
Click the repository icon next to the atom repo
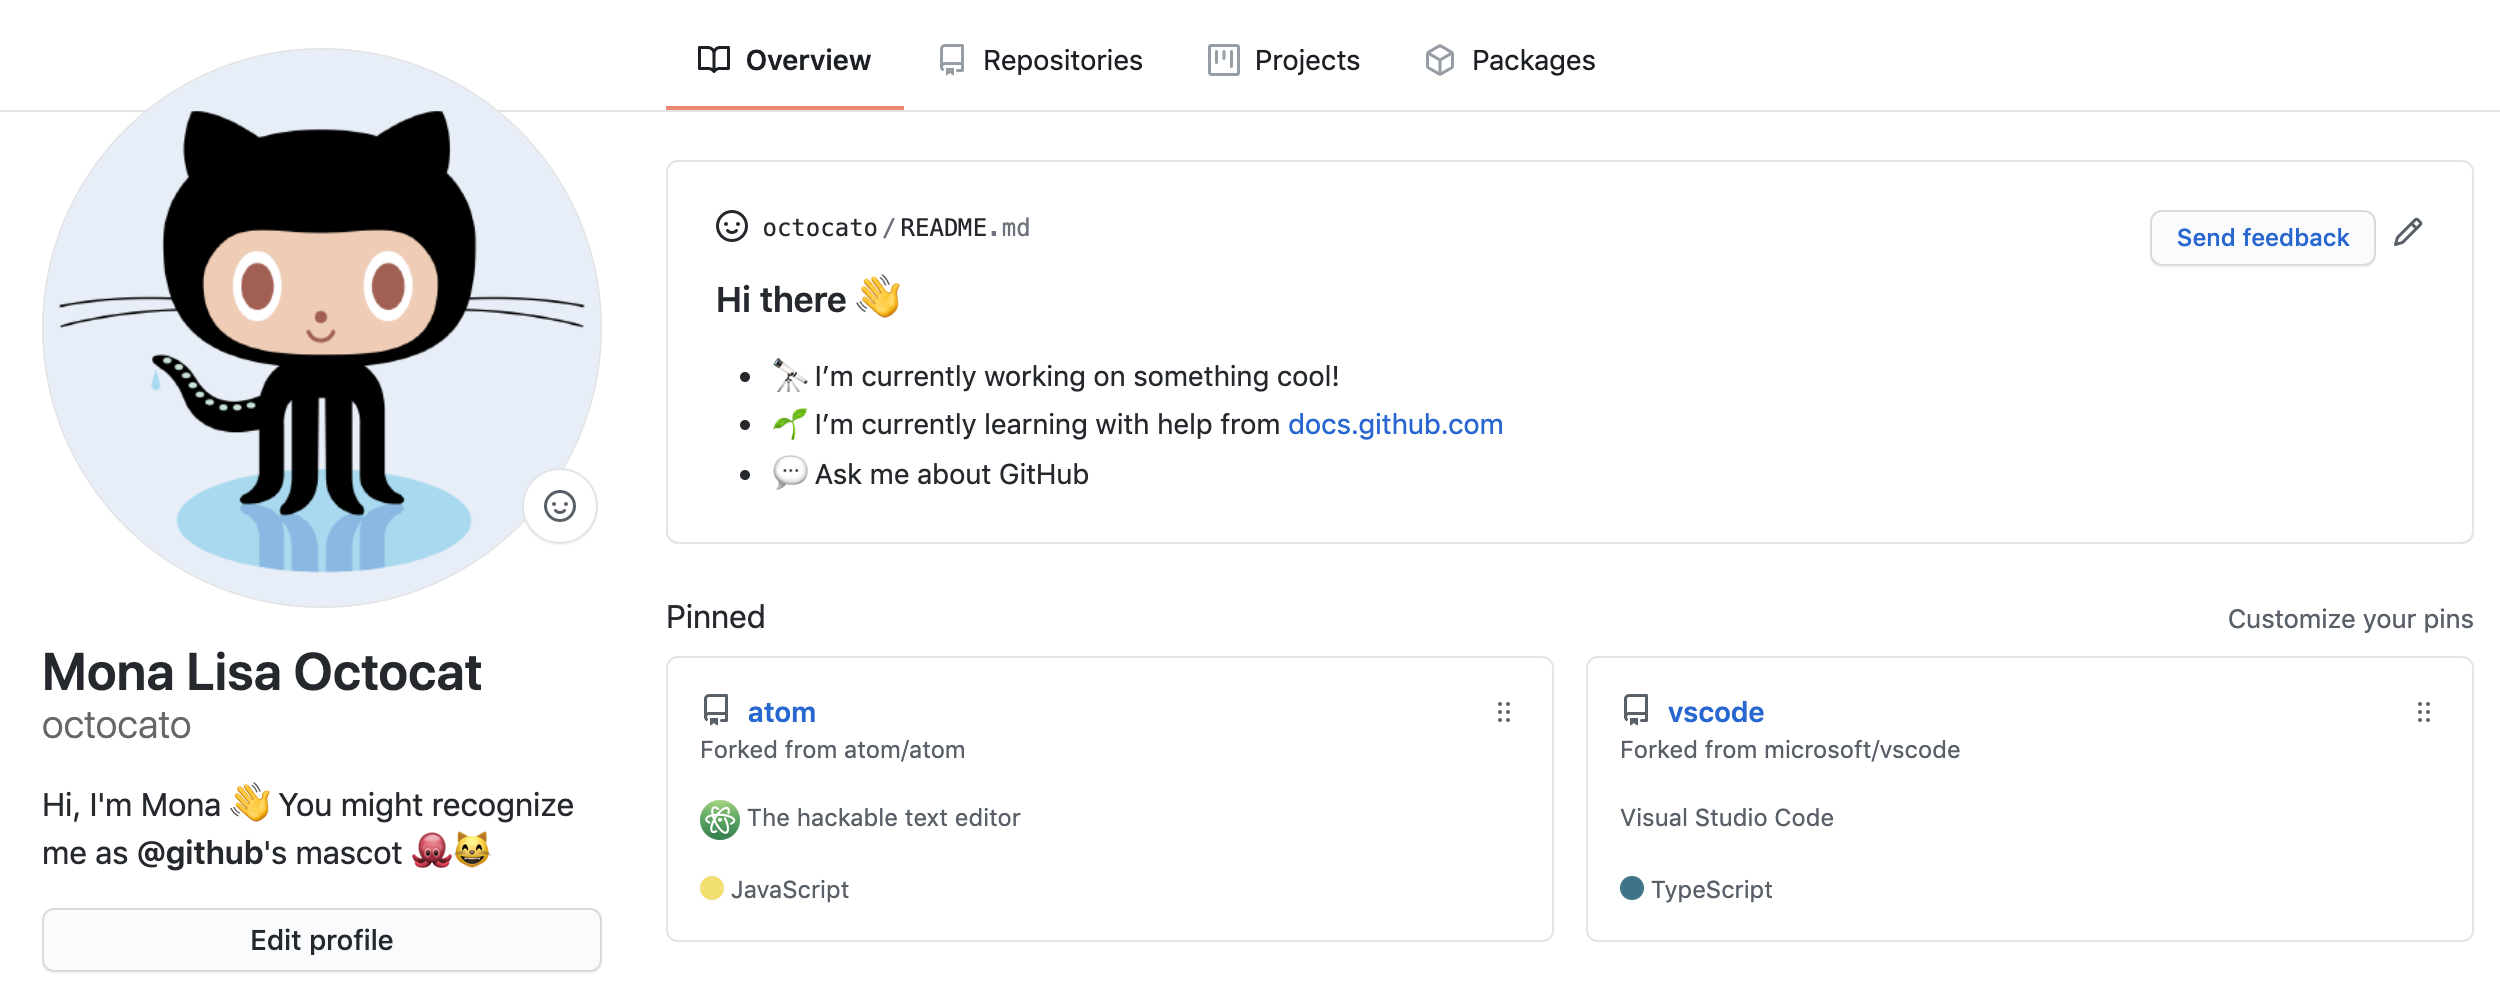point(718,711)
